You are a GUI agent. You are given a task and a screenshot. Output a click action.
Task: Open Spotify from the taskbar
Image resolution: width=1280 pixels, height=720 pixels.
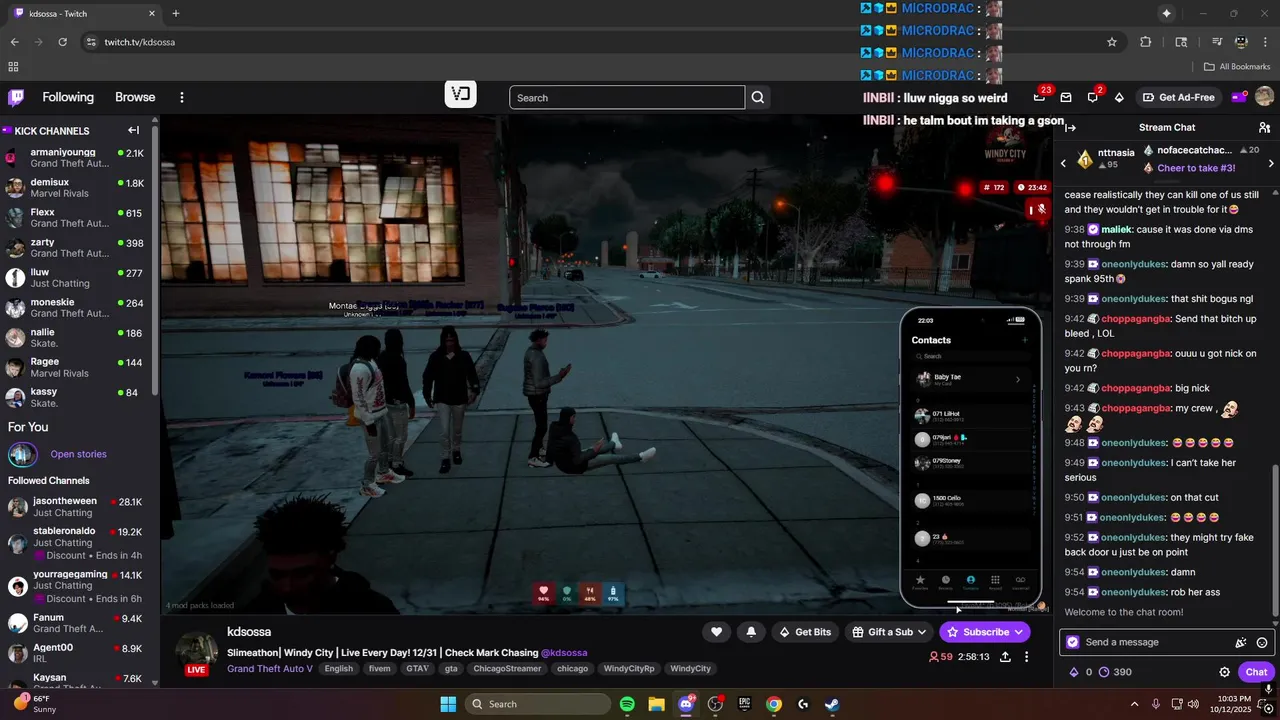tap(627, 704)
